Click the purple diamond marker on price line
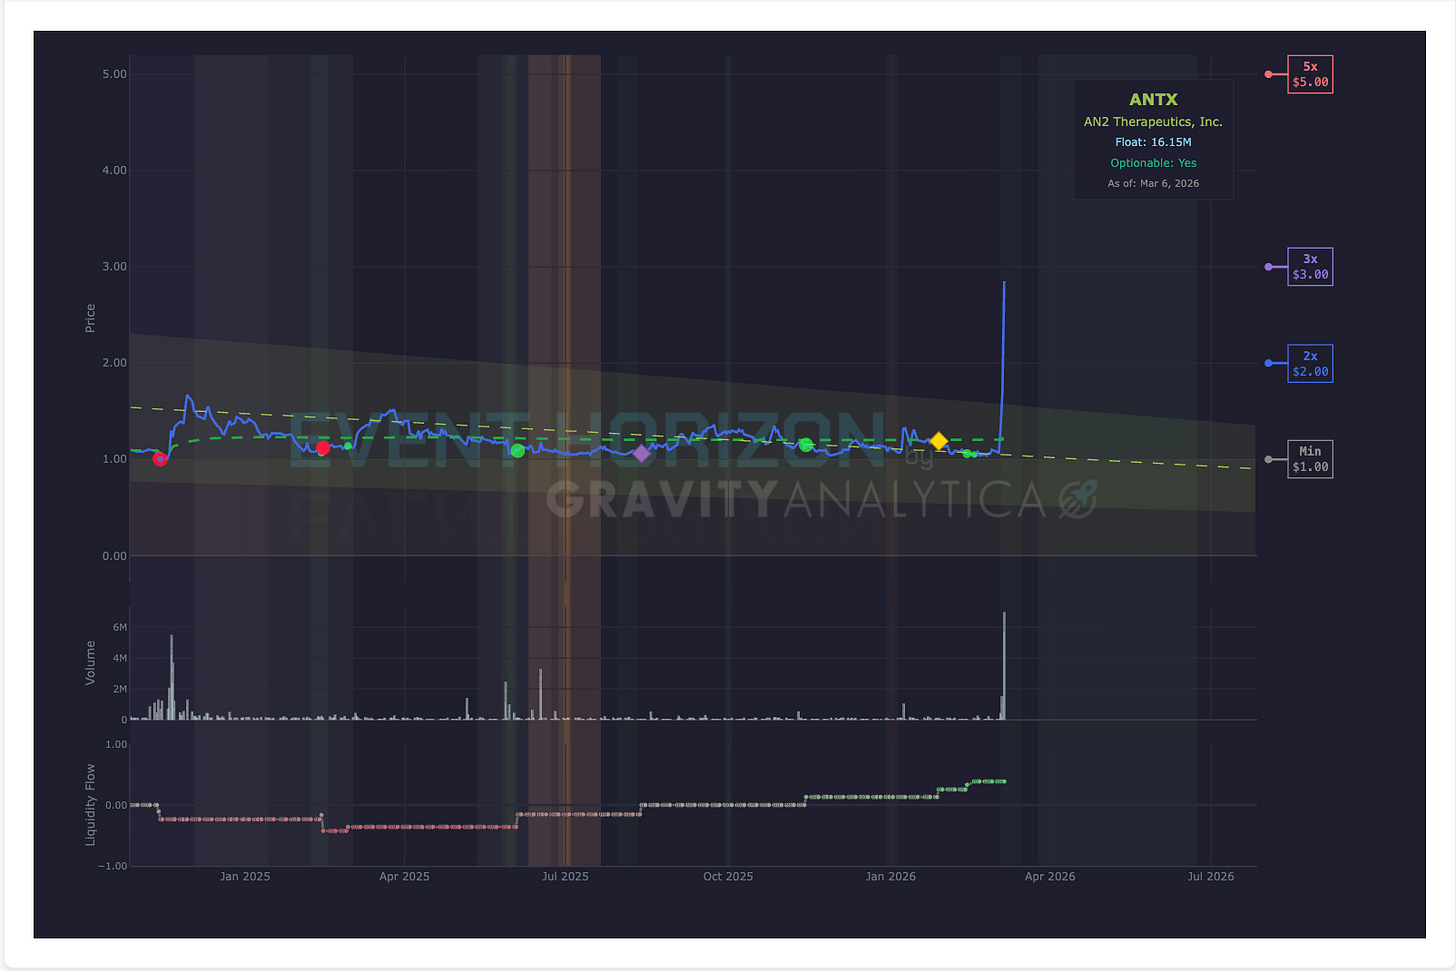Image resolution: width=1456 pixels, height=971 pixels. click(641, 454)
